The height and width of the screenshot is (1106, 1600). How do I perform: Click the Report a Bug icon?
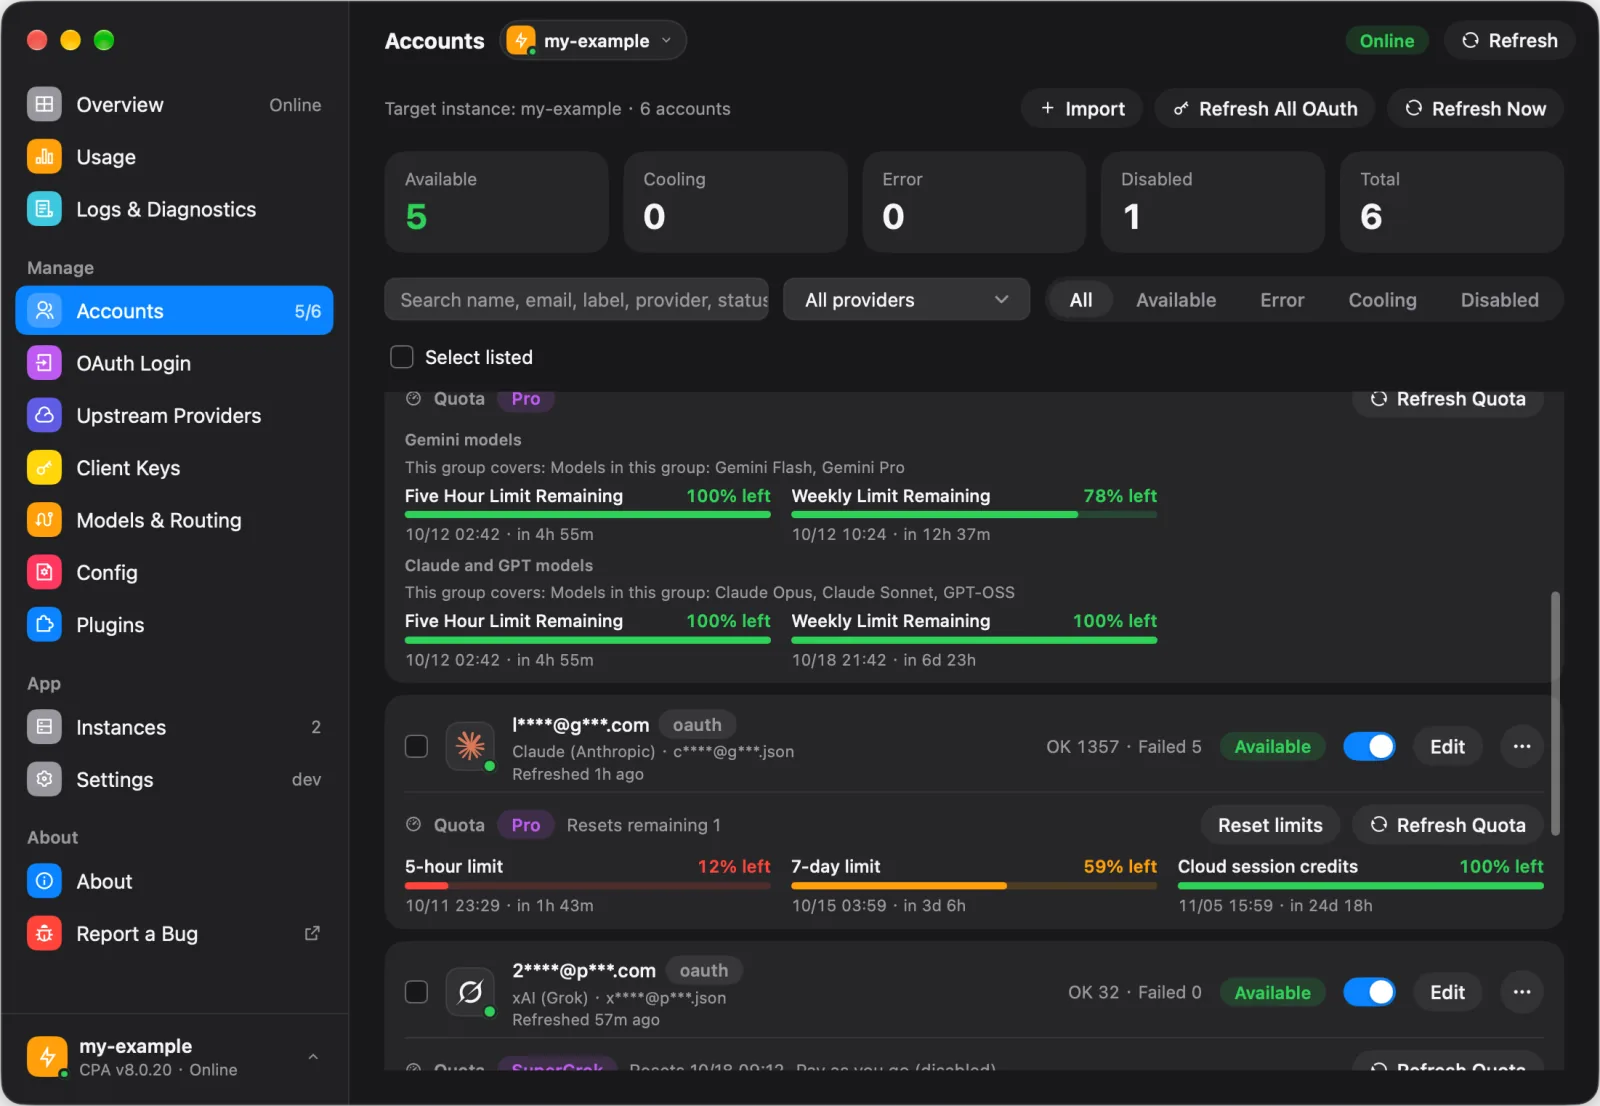point(44,933)
